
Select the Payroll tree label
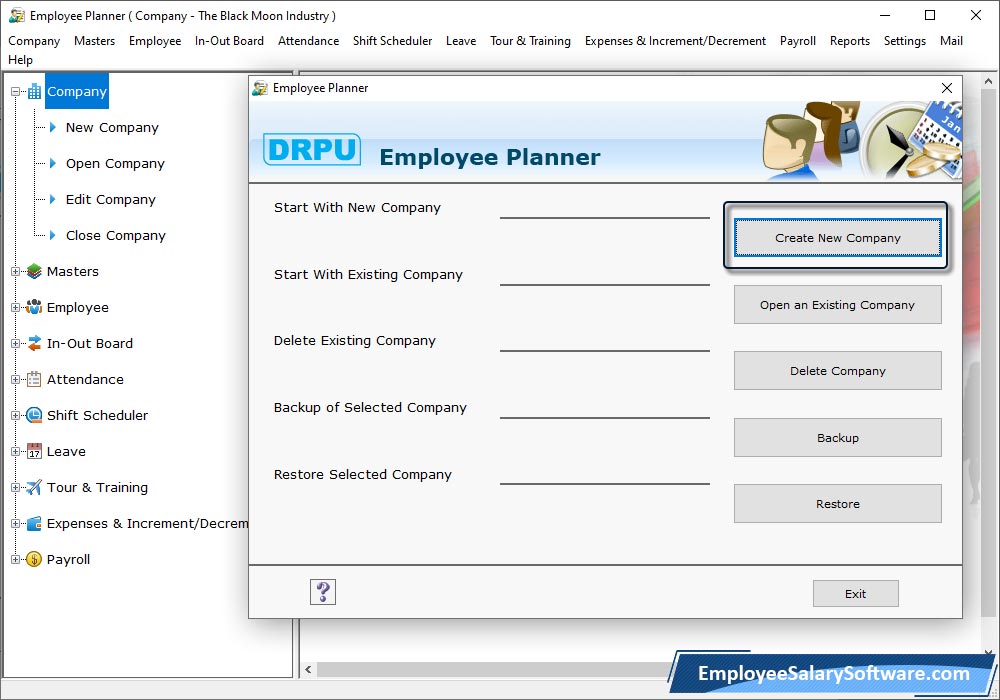[x=68, y=560]
